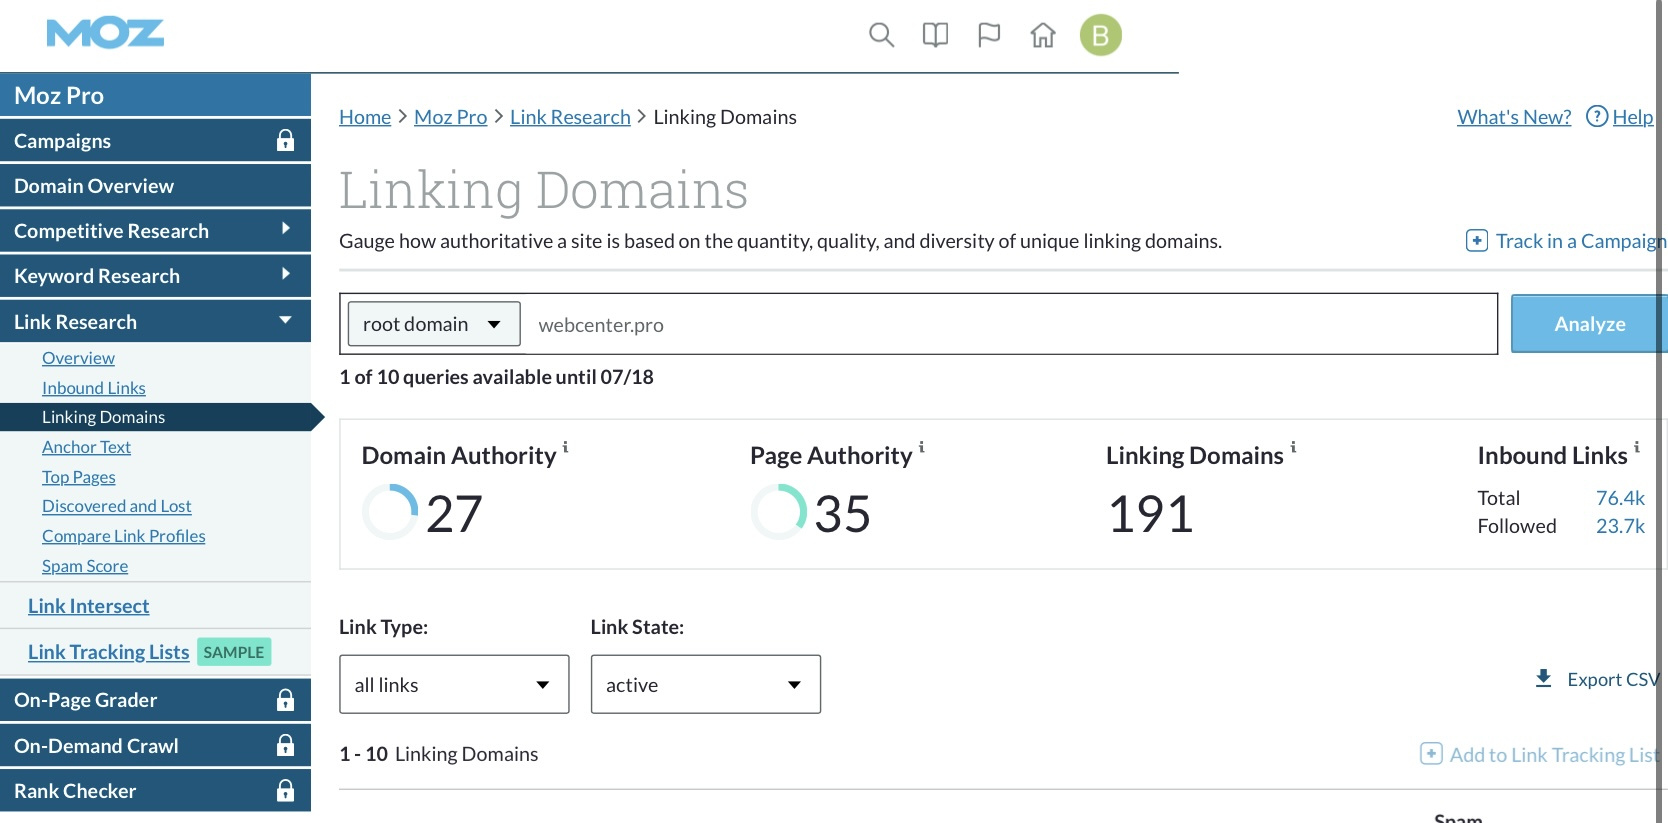This screenshot has width=1668, height=823.
Task: Show Domain Authority info tooltip icon
Action: (565, 447)
